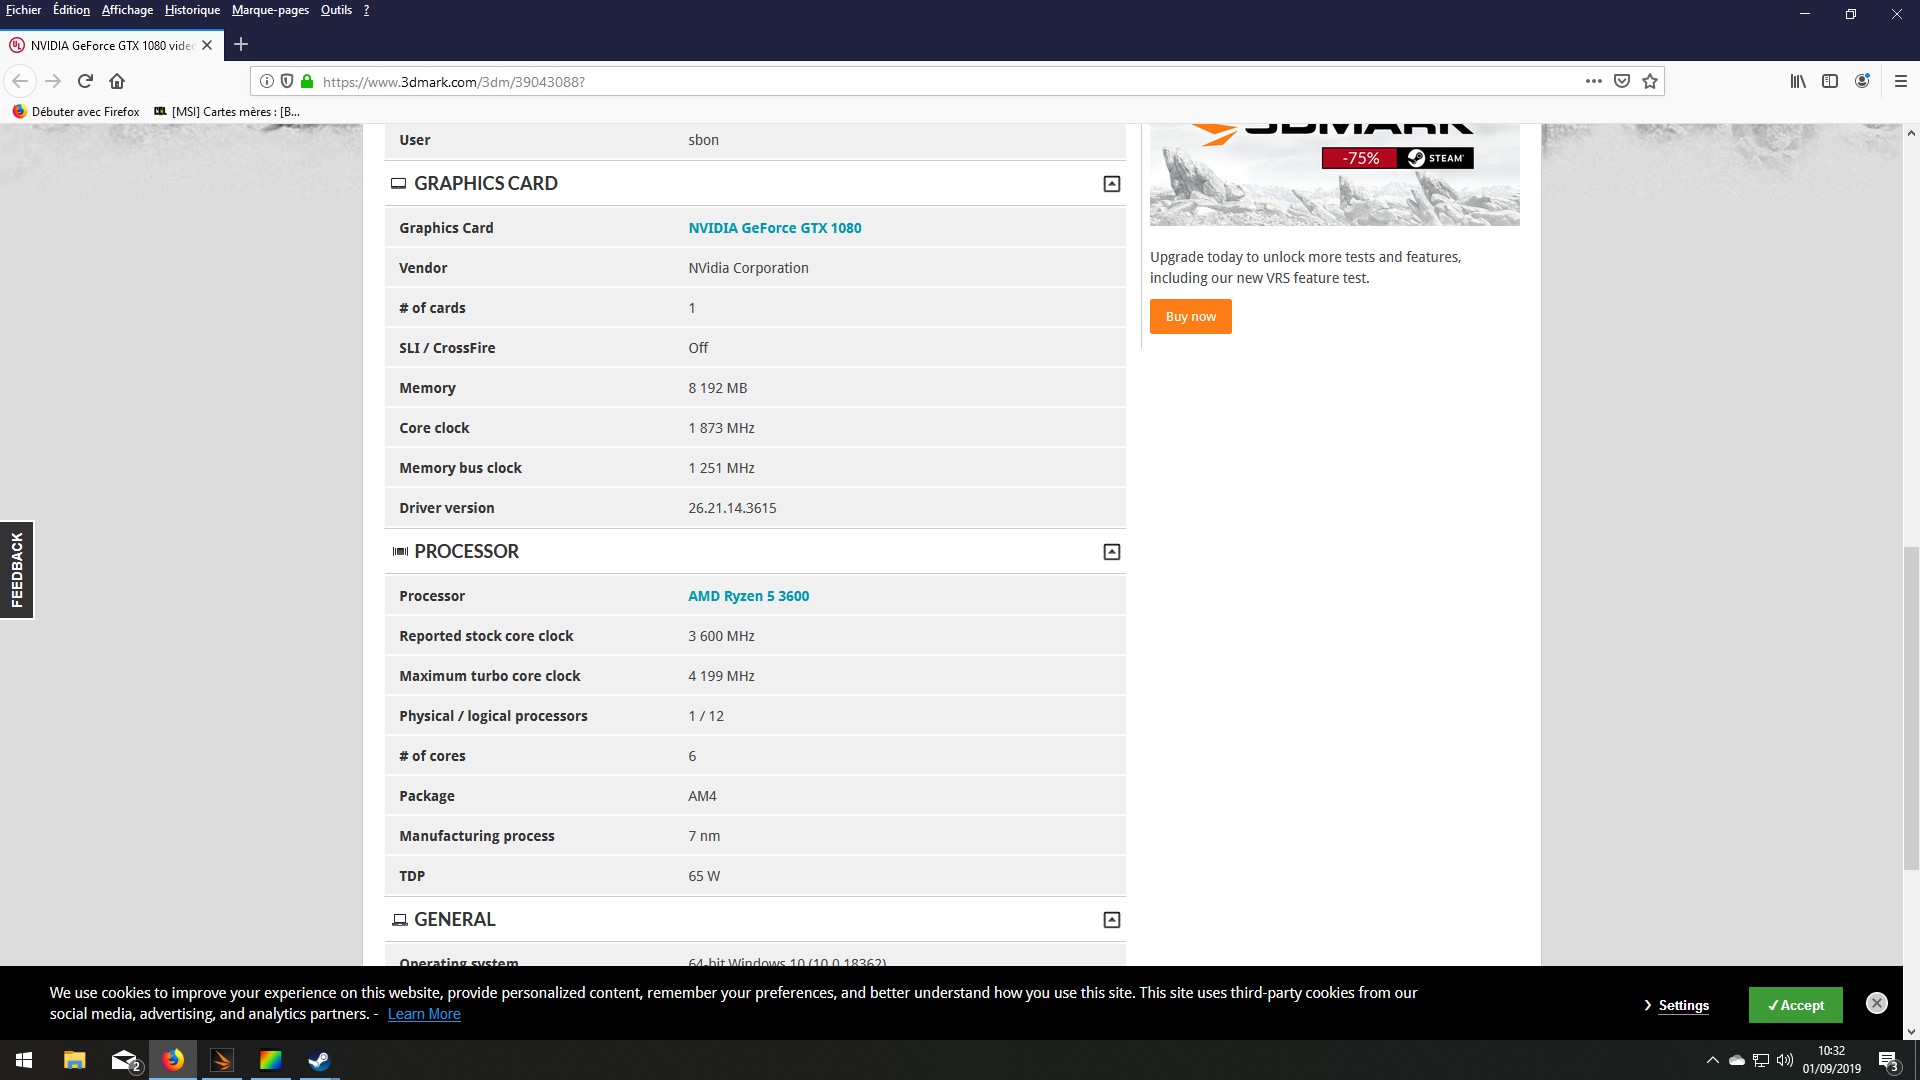Go to the Firefox home page

pyautogui.click(x=117, y=81)
